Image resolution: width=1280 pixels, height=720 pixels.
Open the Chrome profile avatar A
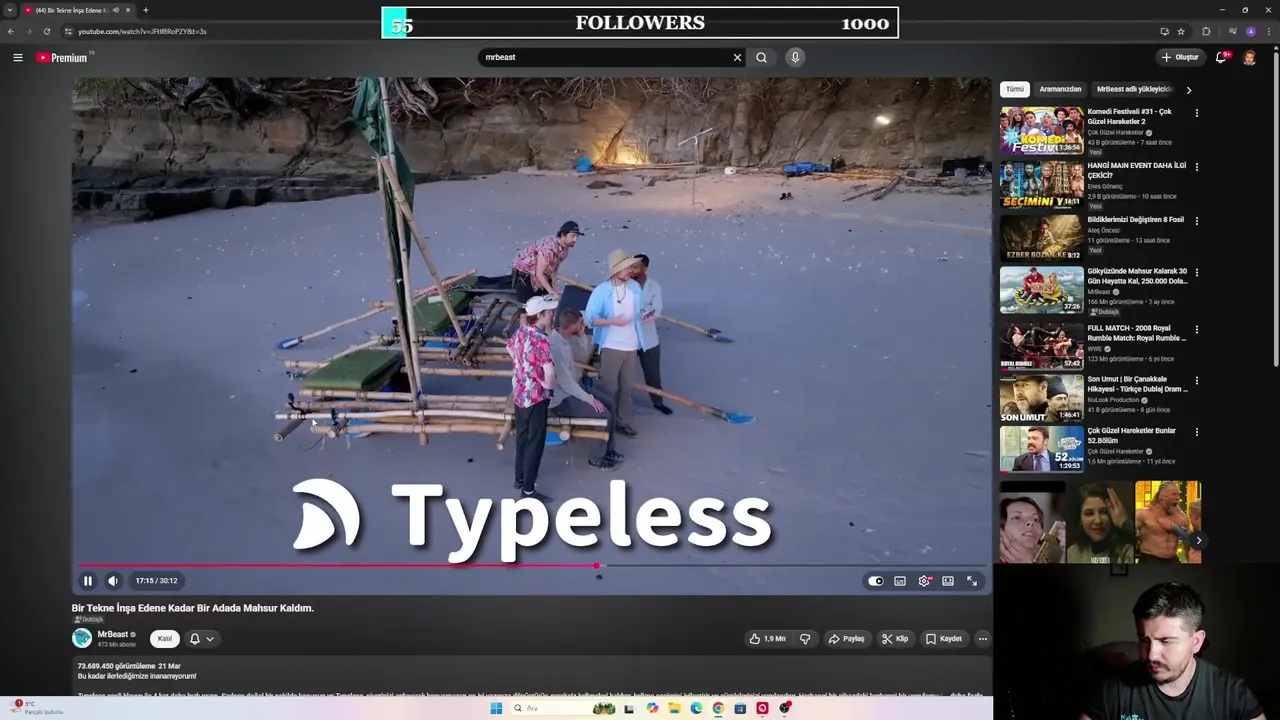[1251, 31]
